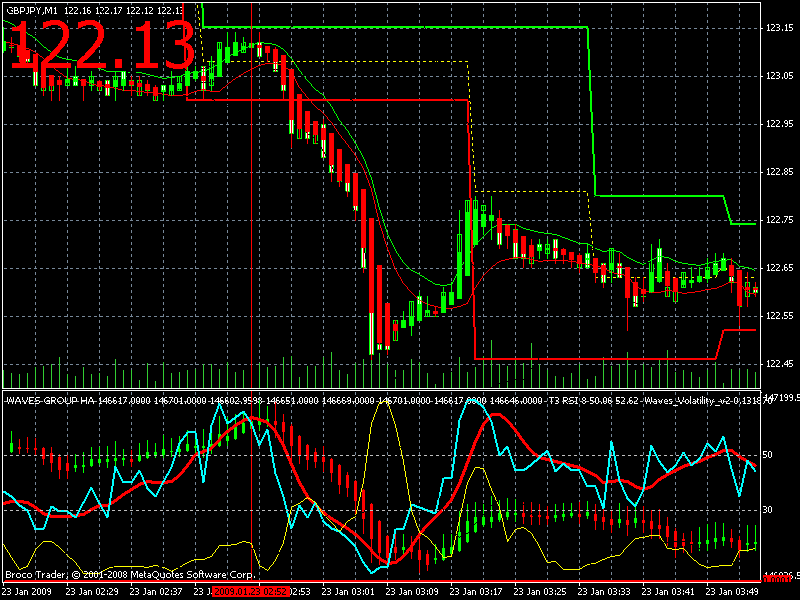The height and width of the screenshot is (600, 800).
Task: Click the 23 Jan 03:17 time axis label
Action: [x=475, y=592]
